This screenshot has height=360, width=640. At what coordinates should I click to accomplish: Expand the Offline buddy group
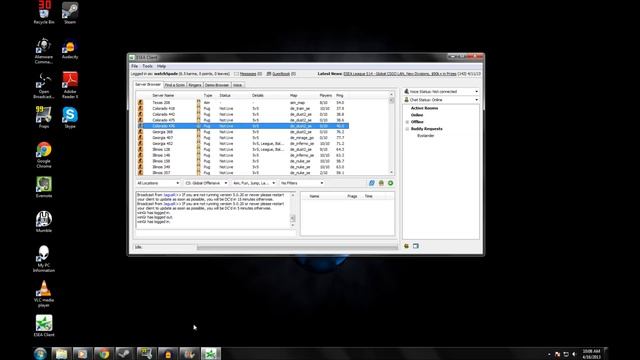pos(407,122)
